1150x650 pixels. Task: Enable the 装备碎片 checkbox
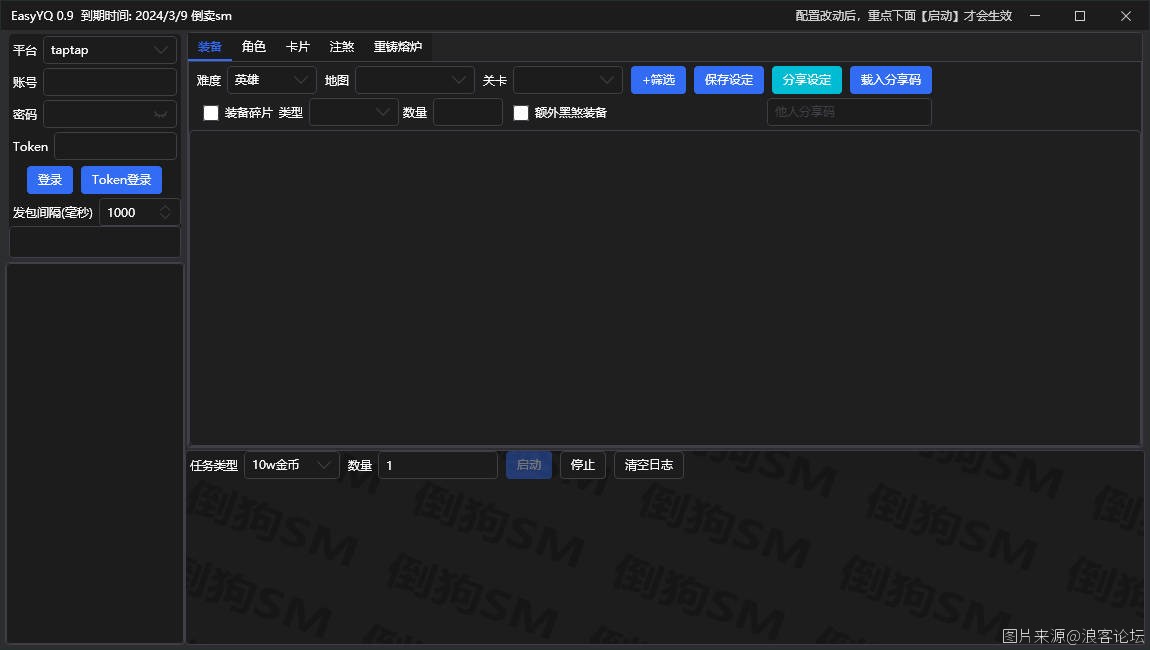(211, 113)
